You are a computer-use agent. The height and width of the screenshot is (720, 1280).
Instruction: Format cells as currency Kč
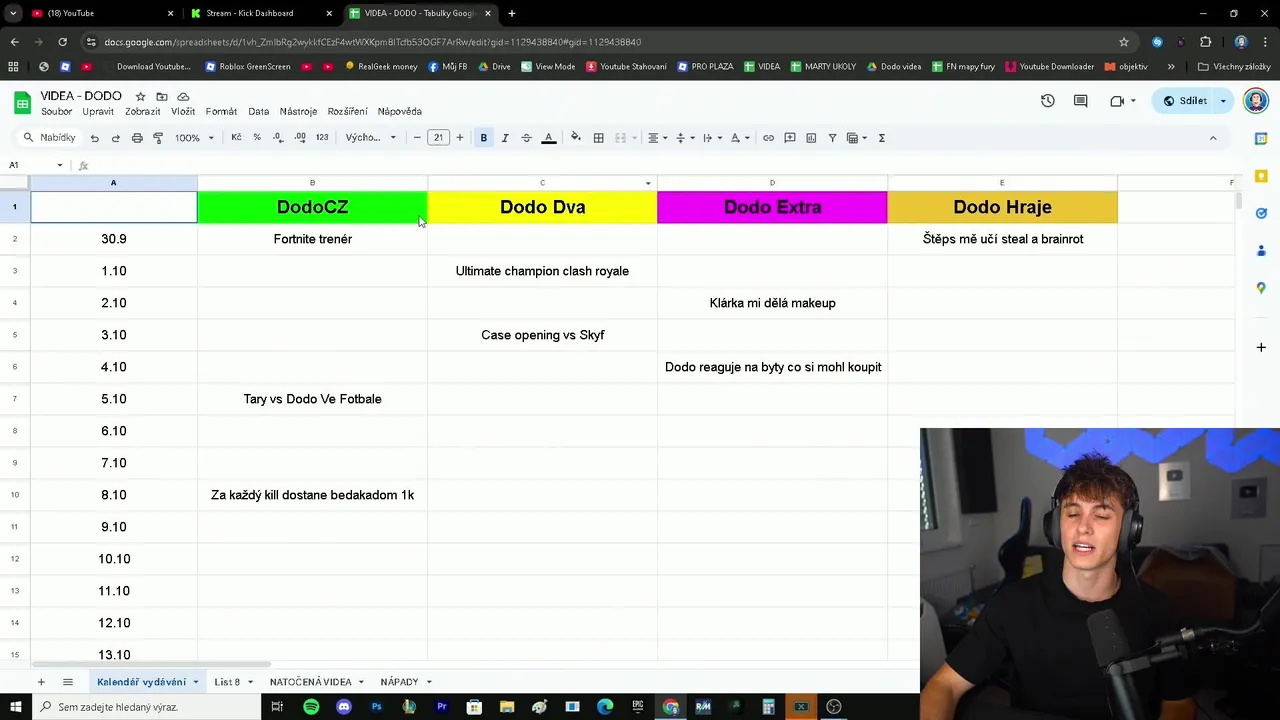236,138
